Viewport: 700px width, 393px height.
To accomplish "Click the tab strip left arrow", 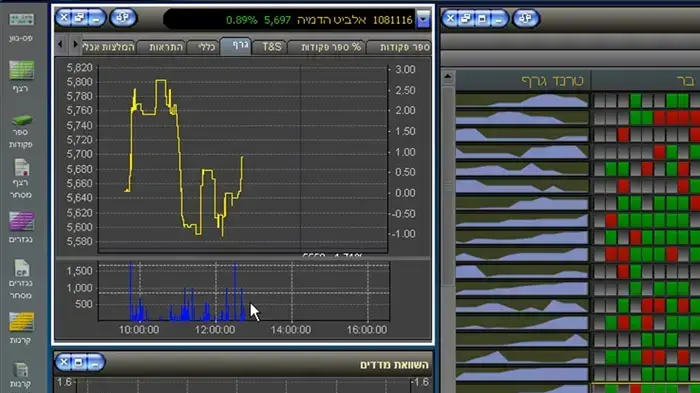I will [60, 44].
